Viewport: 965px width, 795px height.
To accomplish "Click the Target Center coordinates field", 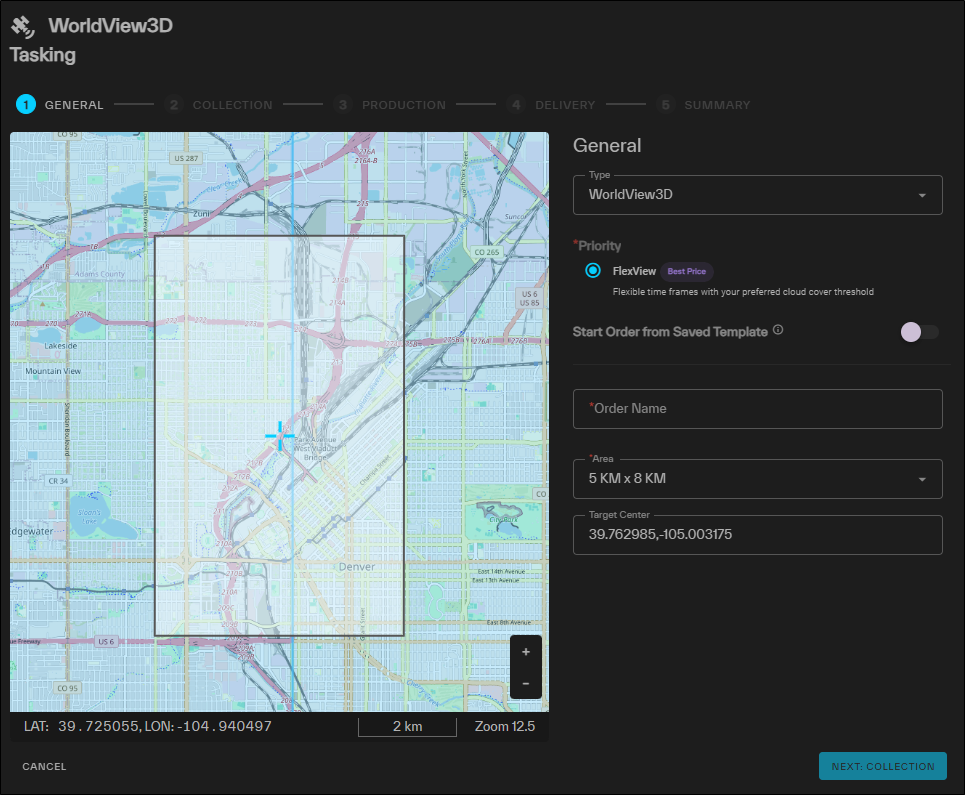I will (x=758, y=535).
